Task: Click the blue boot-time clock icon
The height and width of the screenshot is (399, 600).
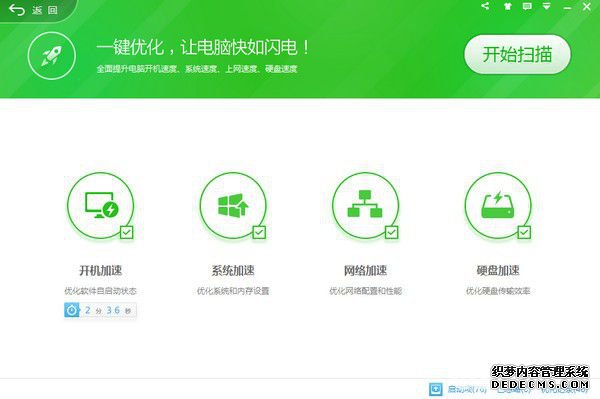Action: click(x=72, y=310)
